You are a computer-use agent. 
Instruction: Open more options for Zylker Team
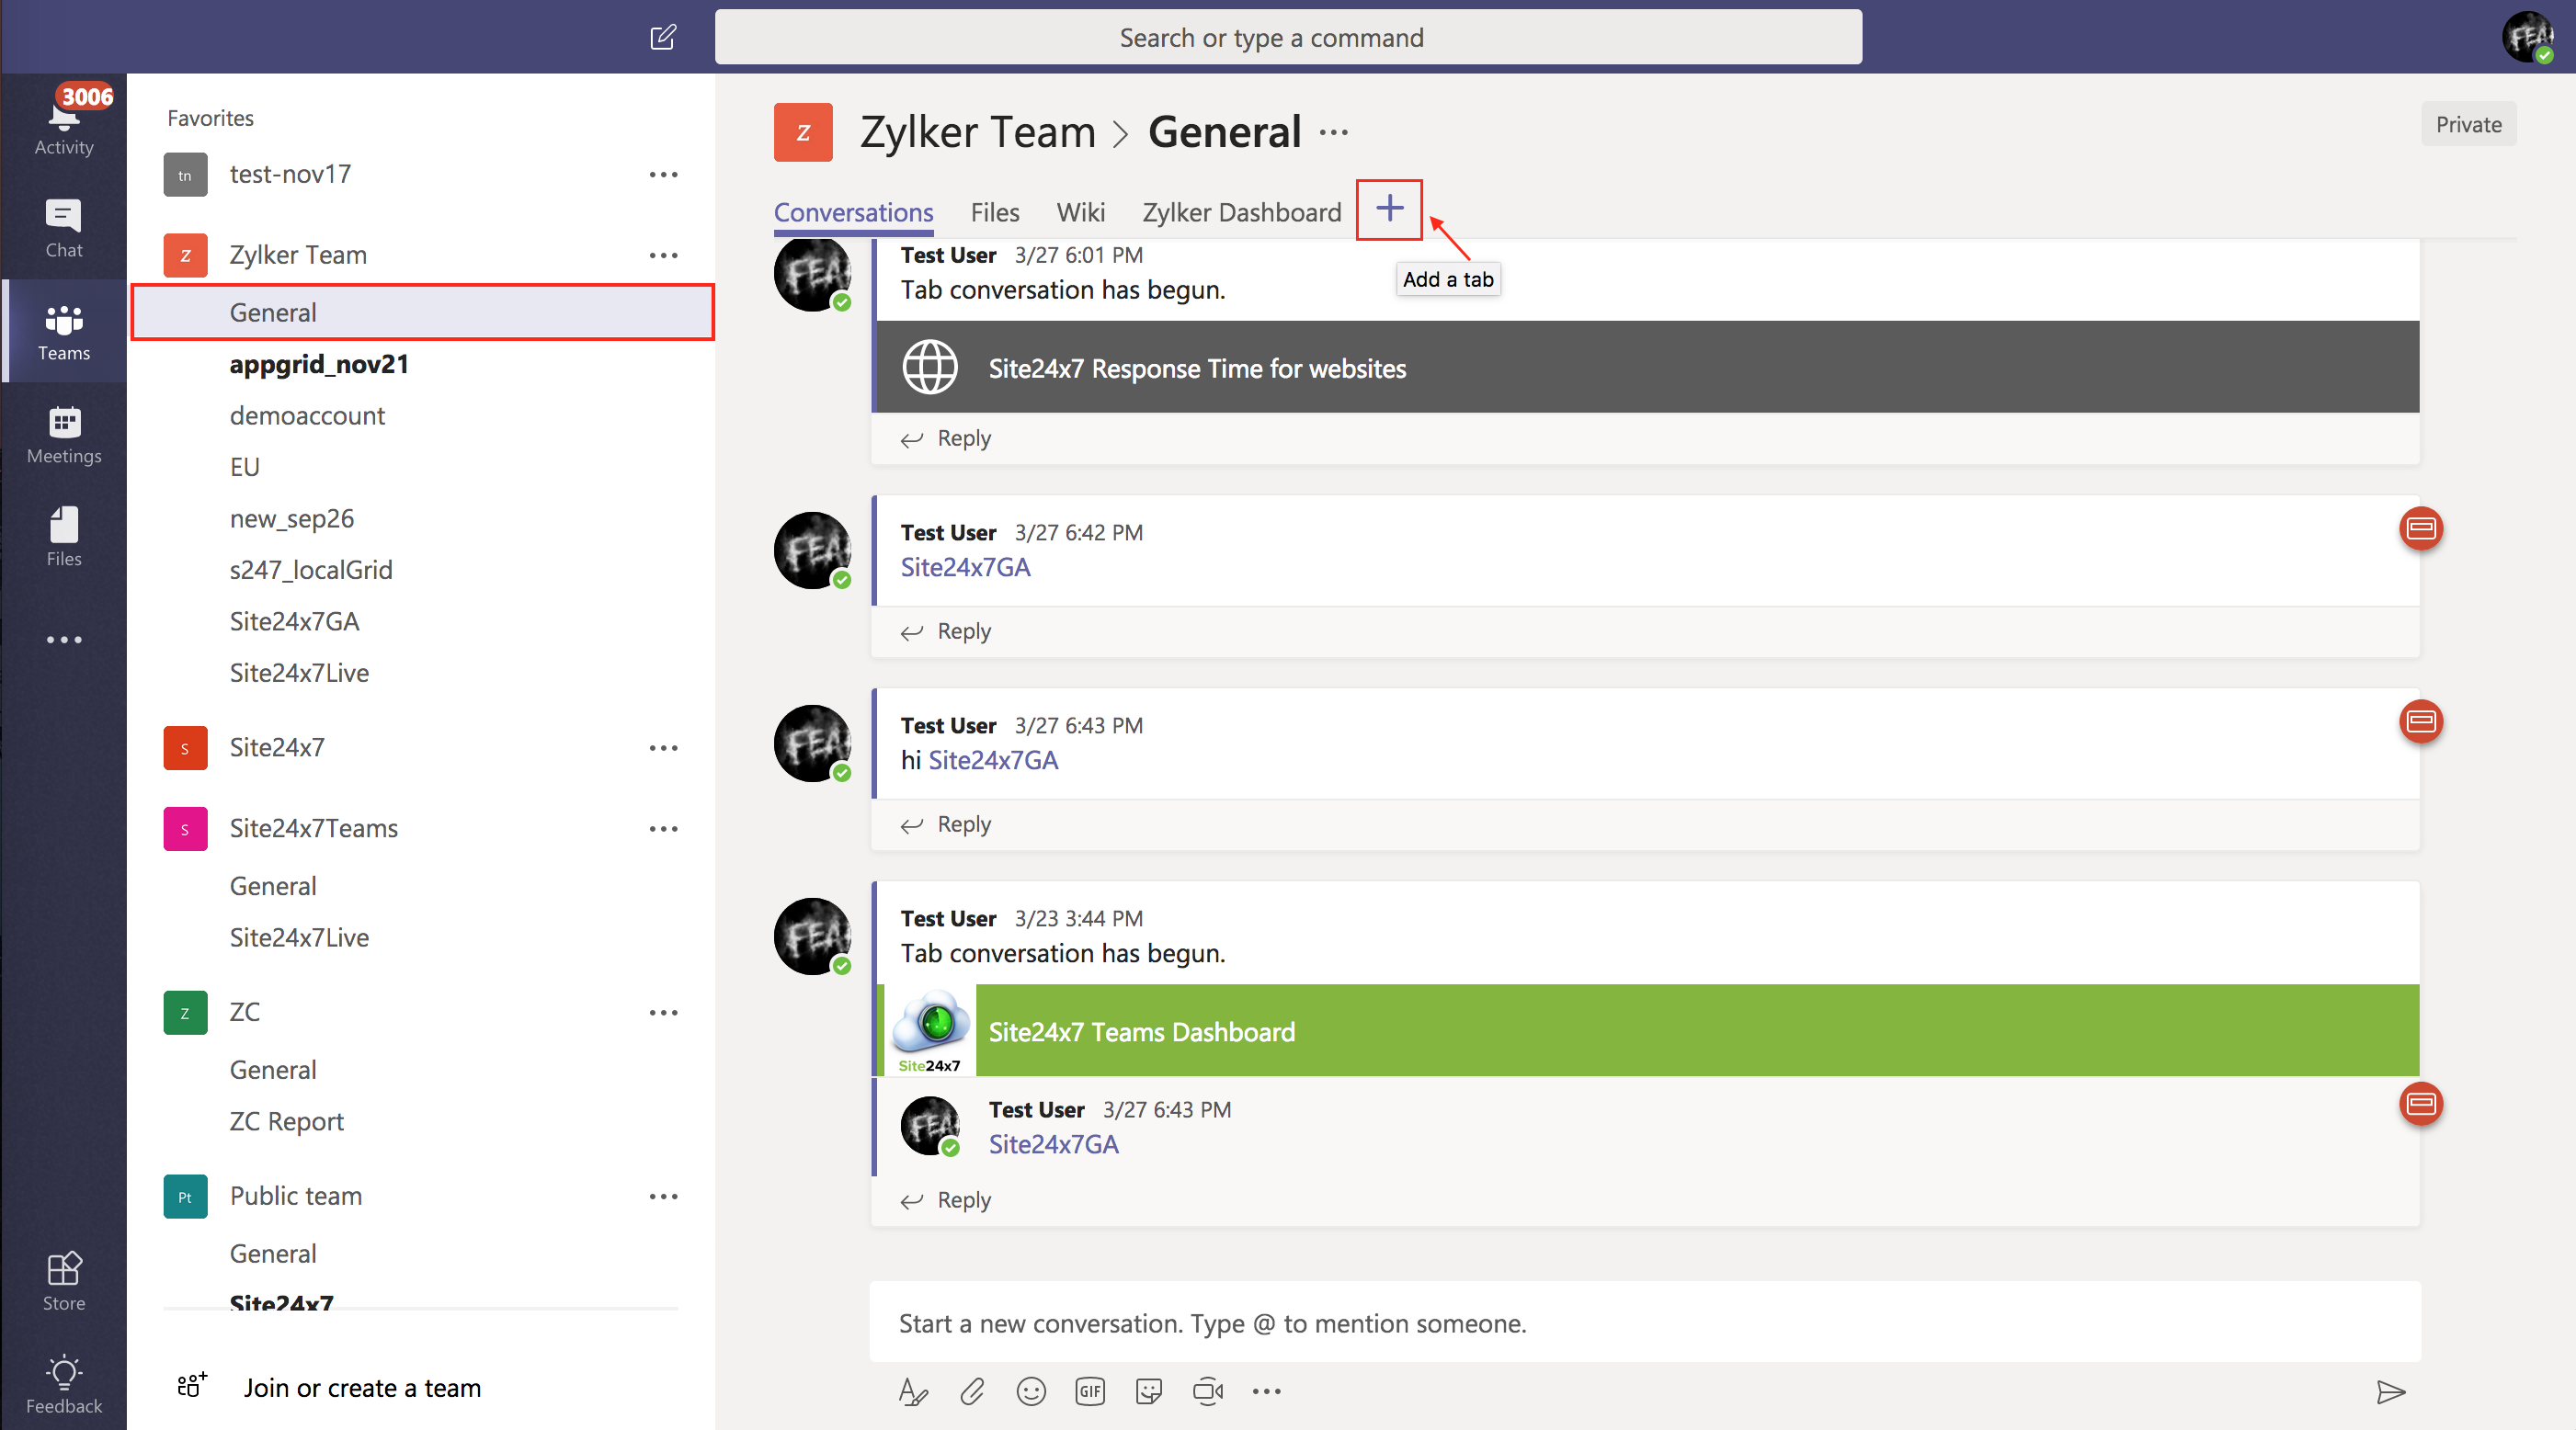[663, 255]
